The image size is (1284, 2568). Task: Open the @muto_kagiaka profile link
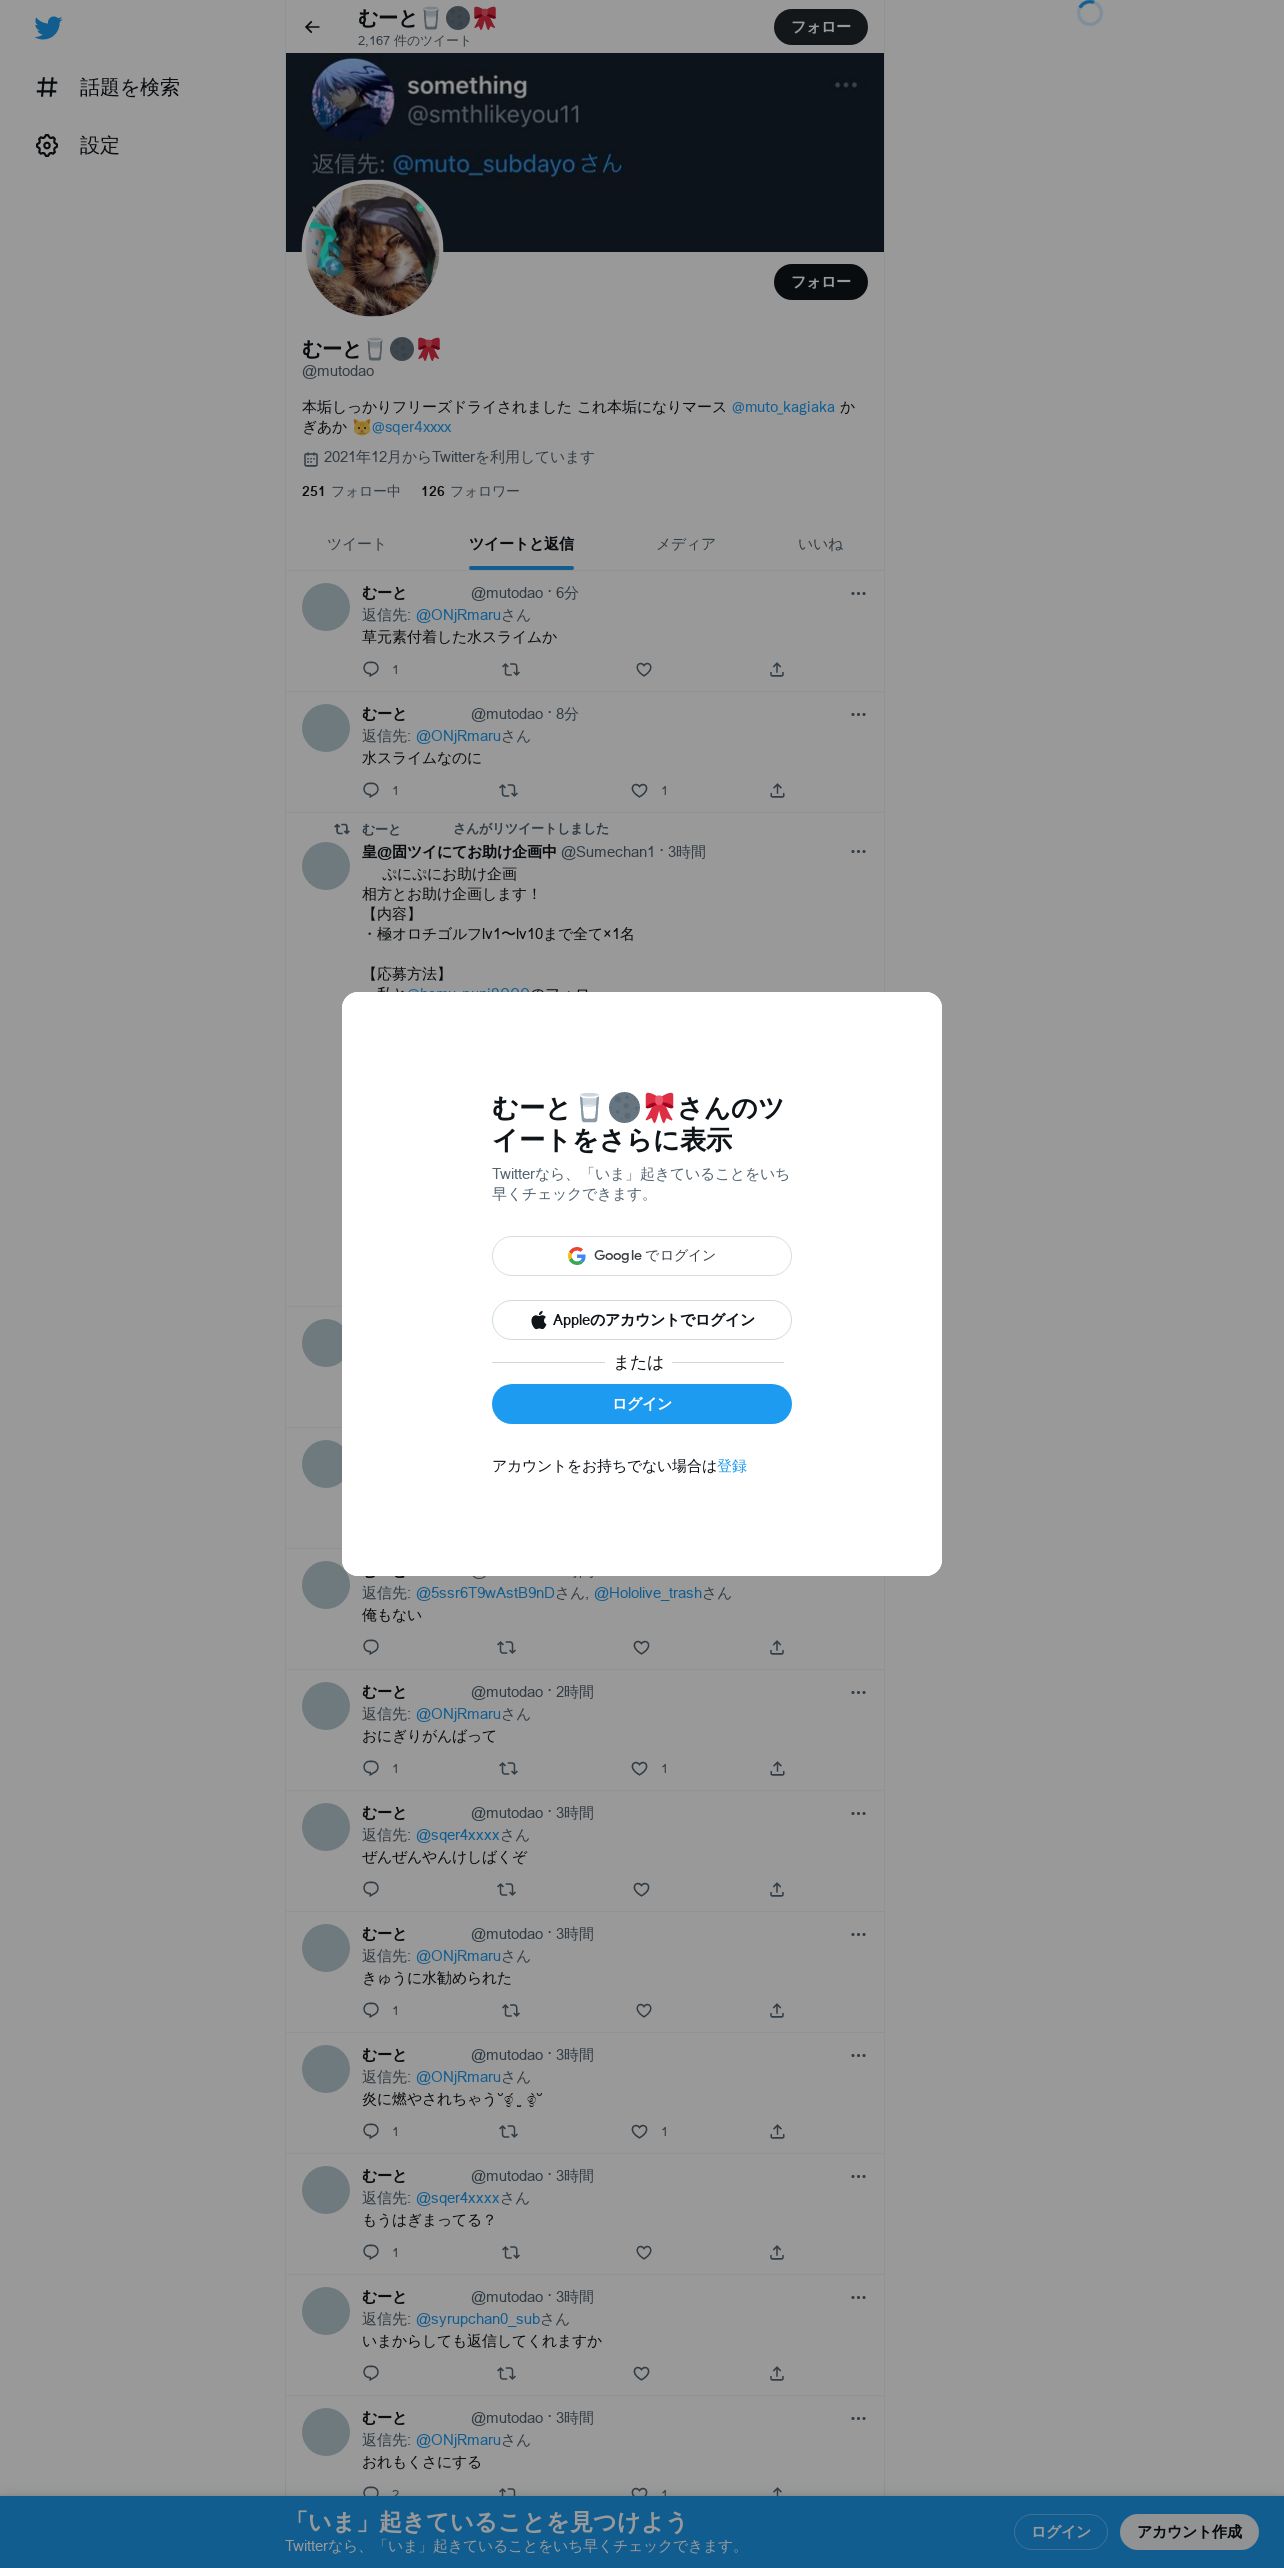coord(783,407)
